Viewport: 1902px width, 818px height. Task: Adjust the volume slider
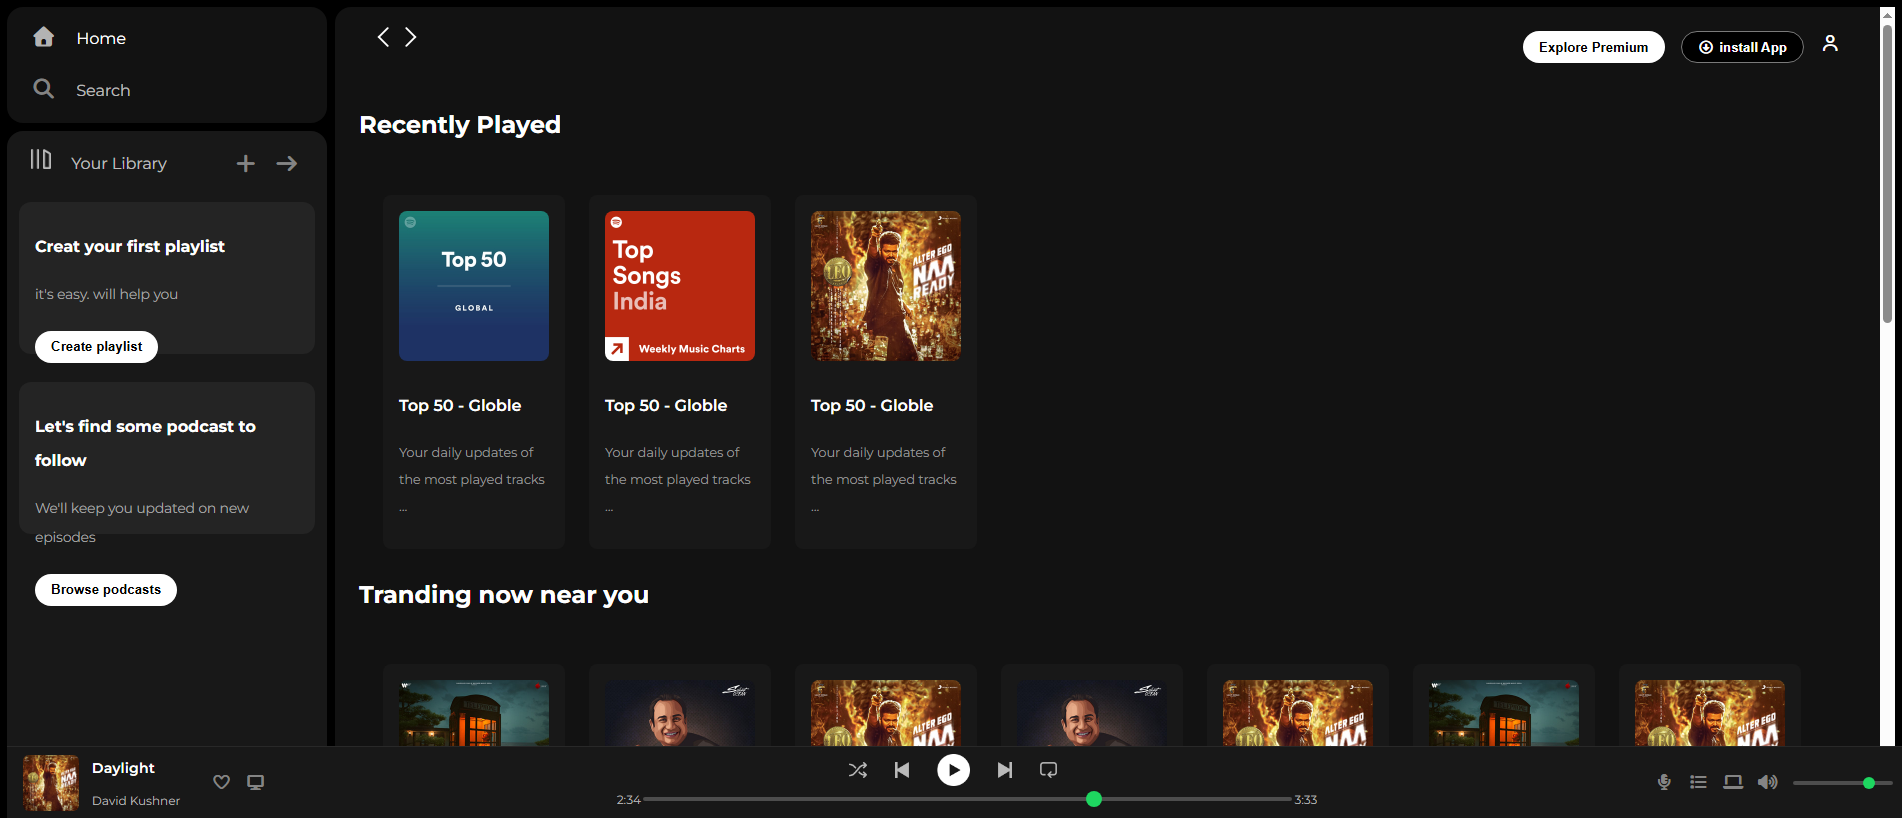point(1842,783)
